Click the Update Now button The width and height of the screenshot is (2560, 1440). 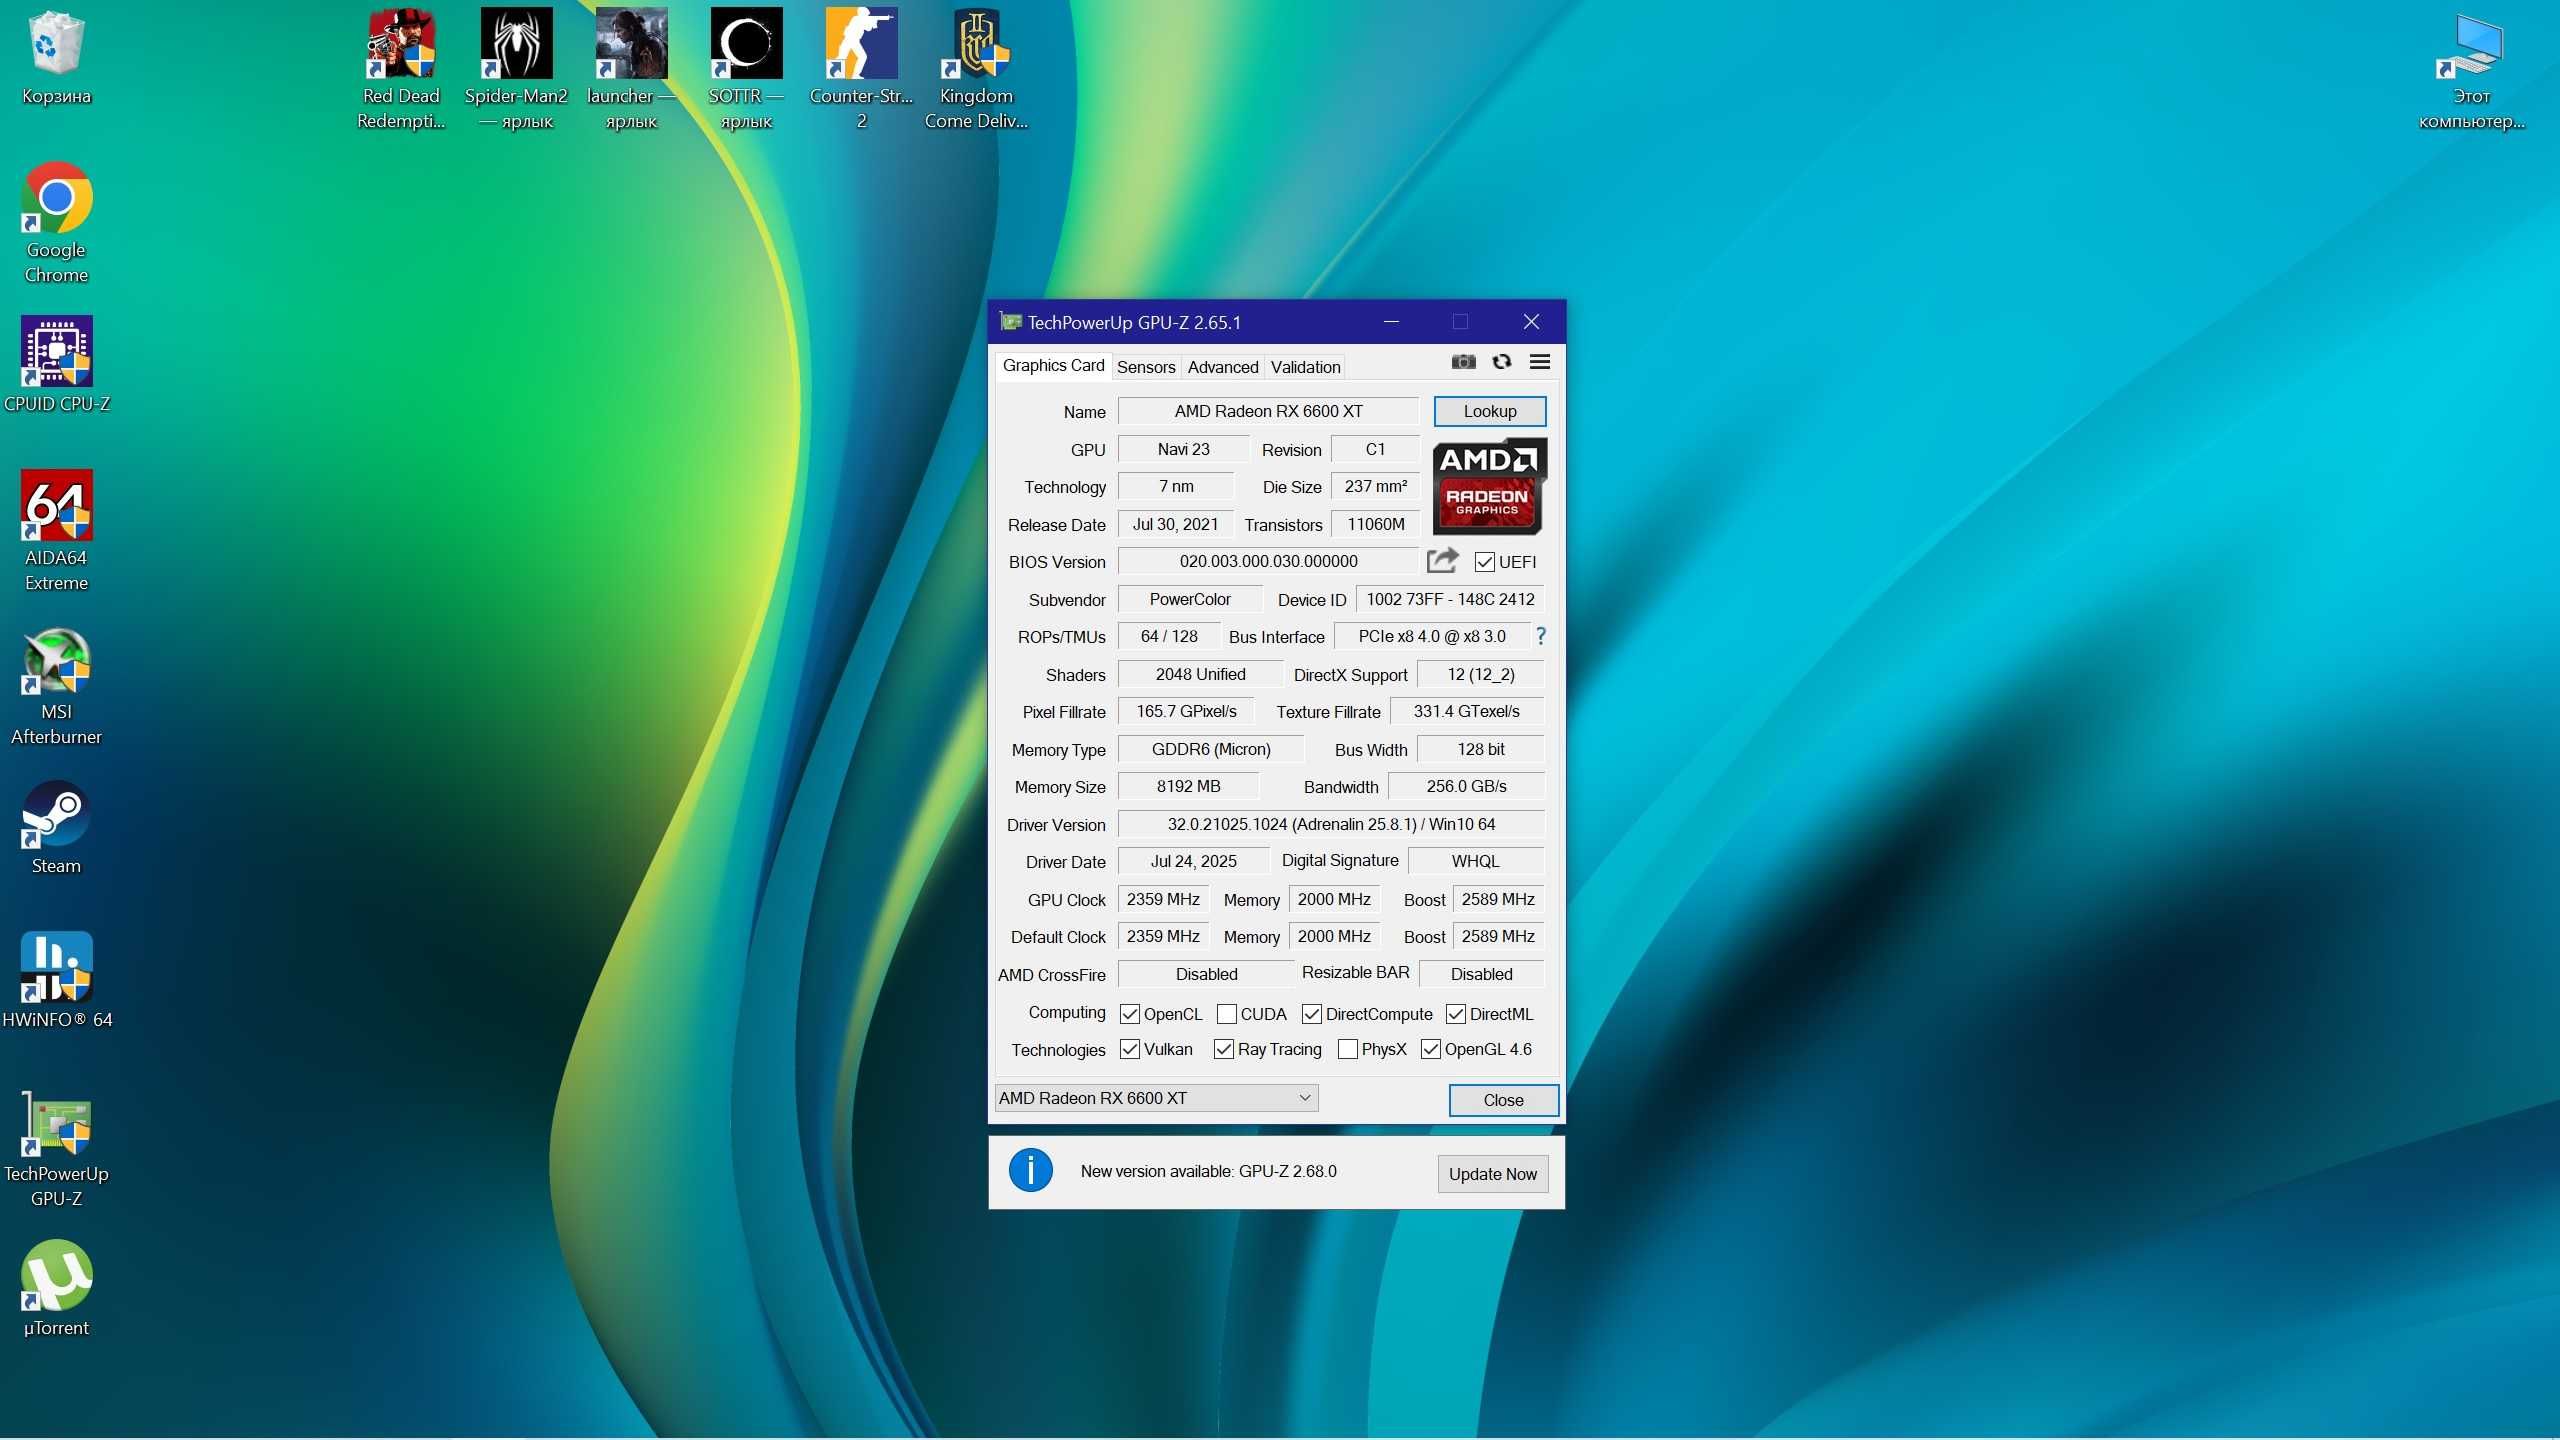click(x=1493, y=1174)
